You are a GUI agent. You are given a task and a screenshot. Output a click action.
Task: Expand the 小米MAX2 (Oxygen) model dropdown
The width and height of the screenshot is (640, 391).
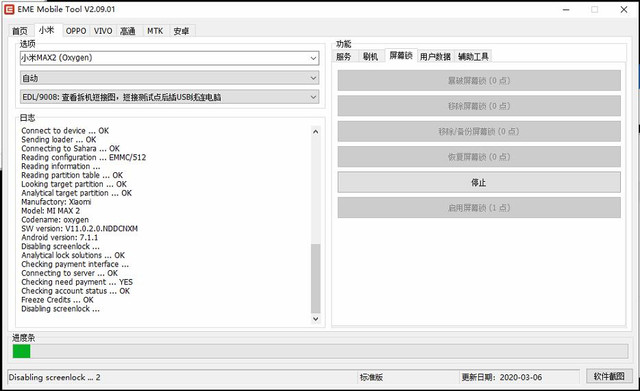pyautogui.click(x=313, y=58)
